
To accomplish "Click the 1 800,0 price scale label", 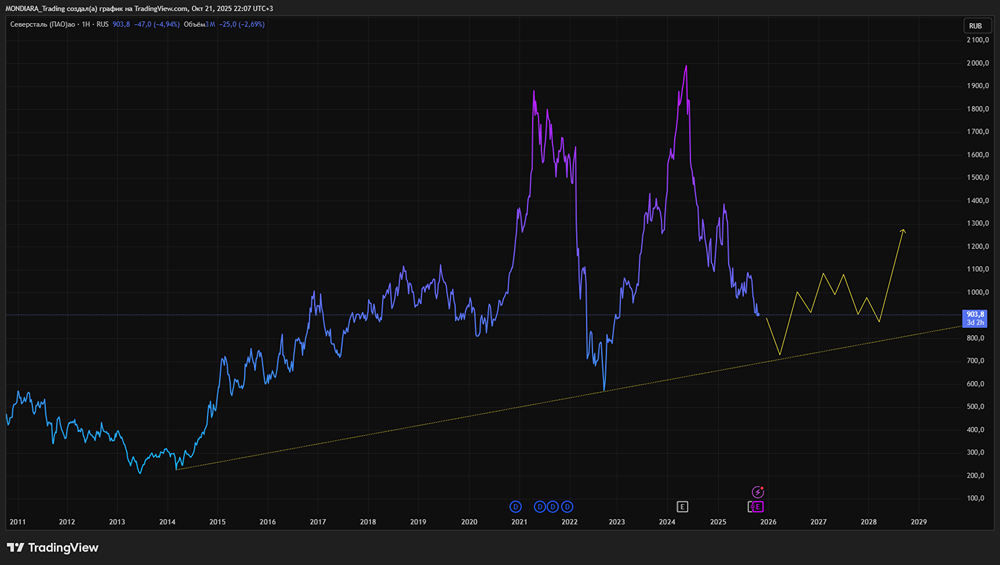I will (978, 109).
